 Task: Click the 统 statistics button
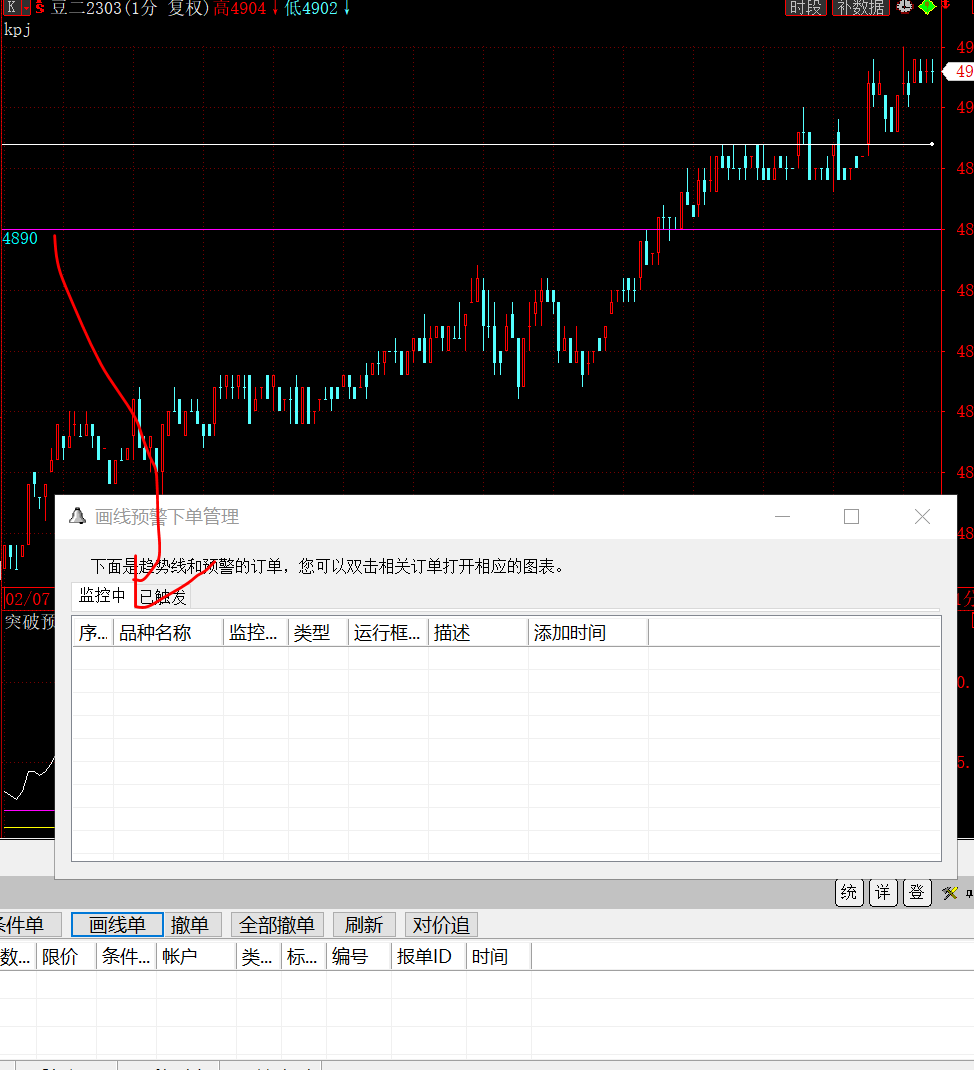pos(849,893)
